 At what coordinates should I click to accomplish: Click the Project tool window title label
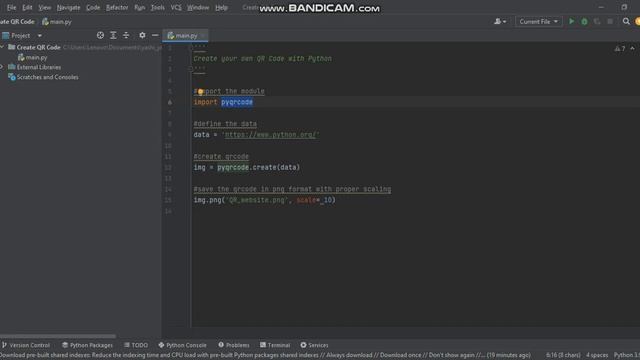point(20,36)
